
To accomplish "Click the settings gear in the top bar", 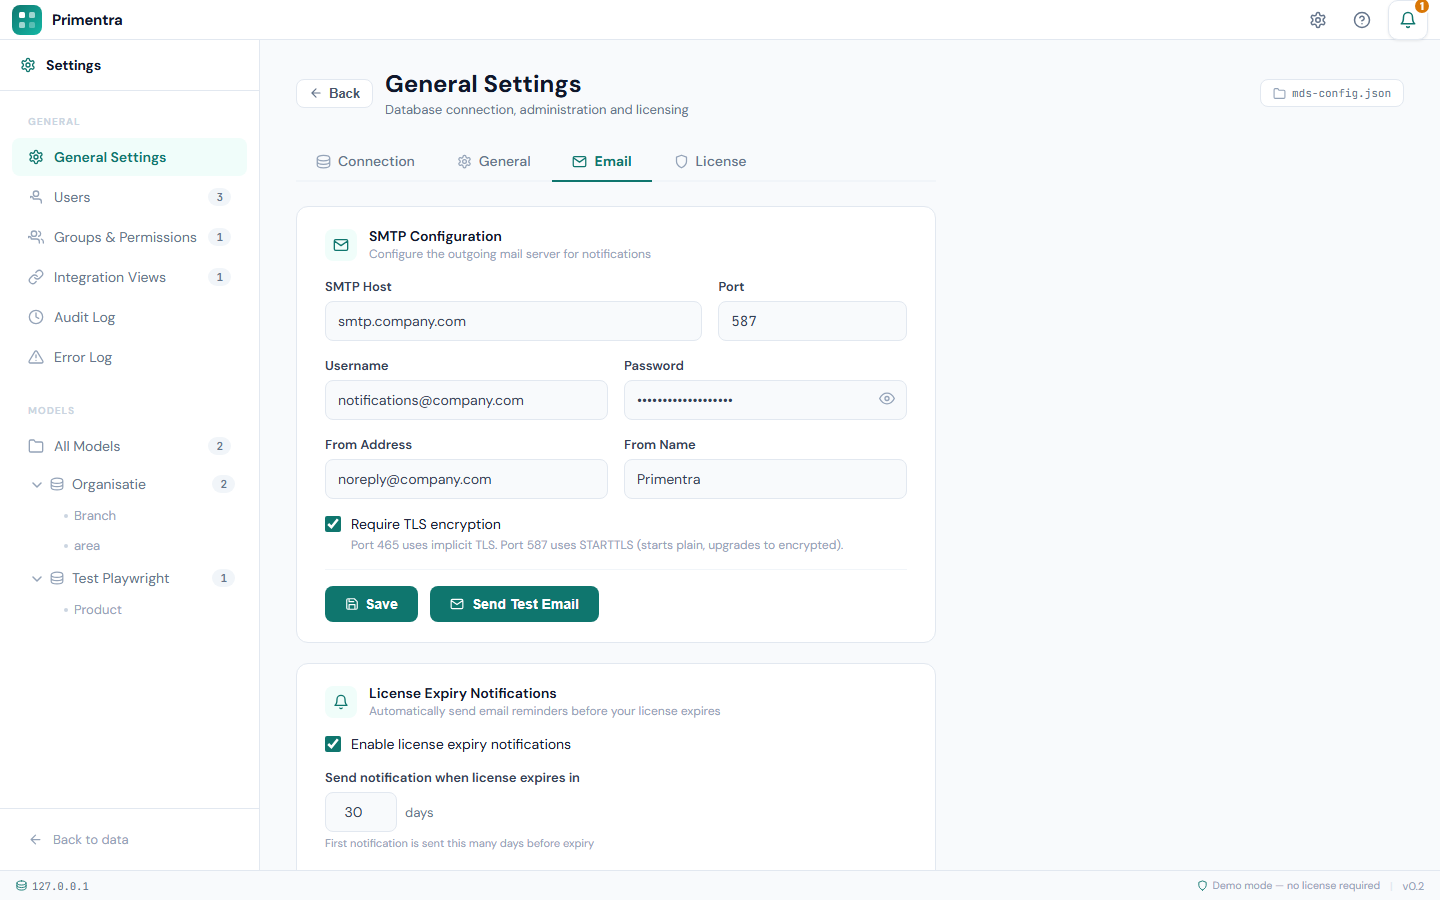I will click(1318, 19).
